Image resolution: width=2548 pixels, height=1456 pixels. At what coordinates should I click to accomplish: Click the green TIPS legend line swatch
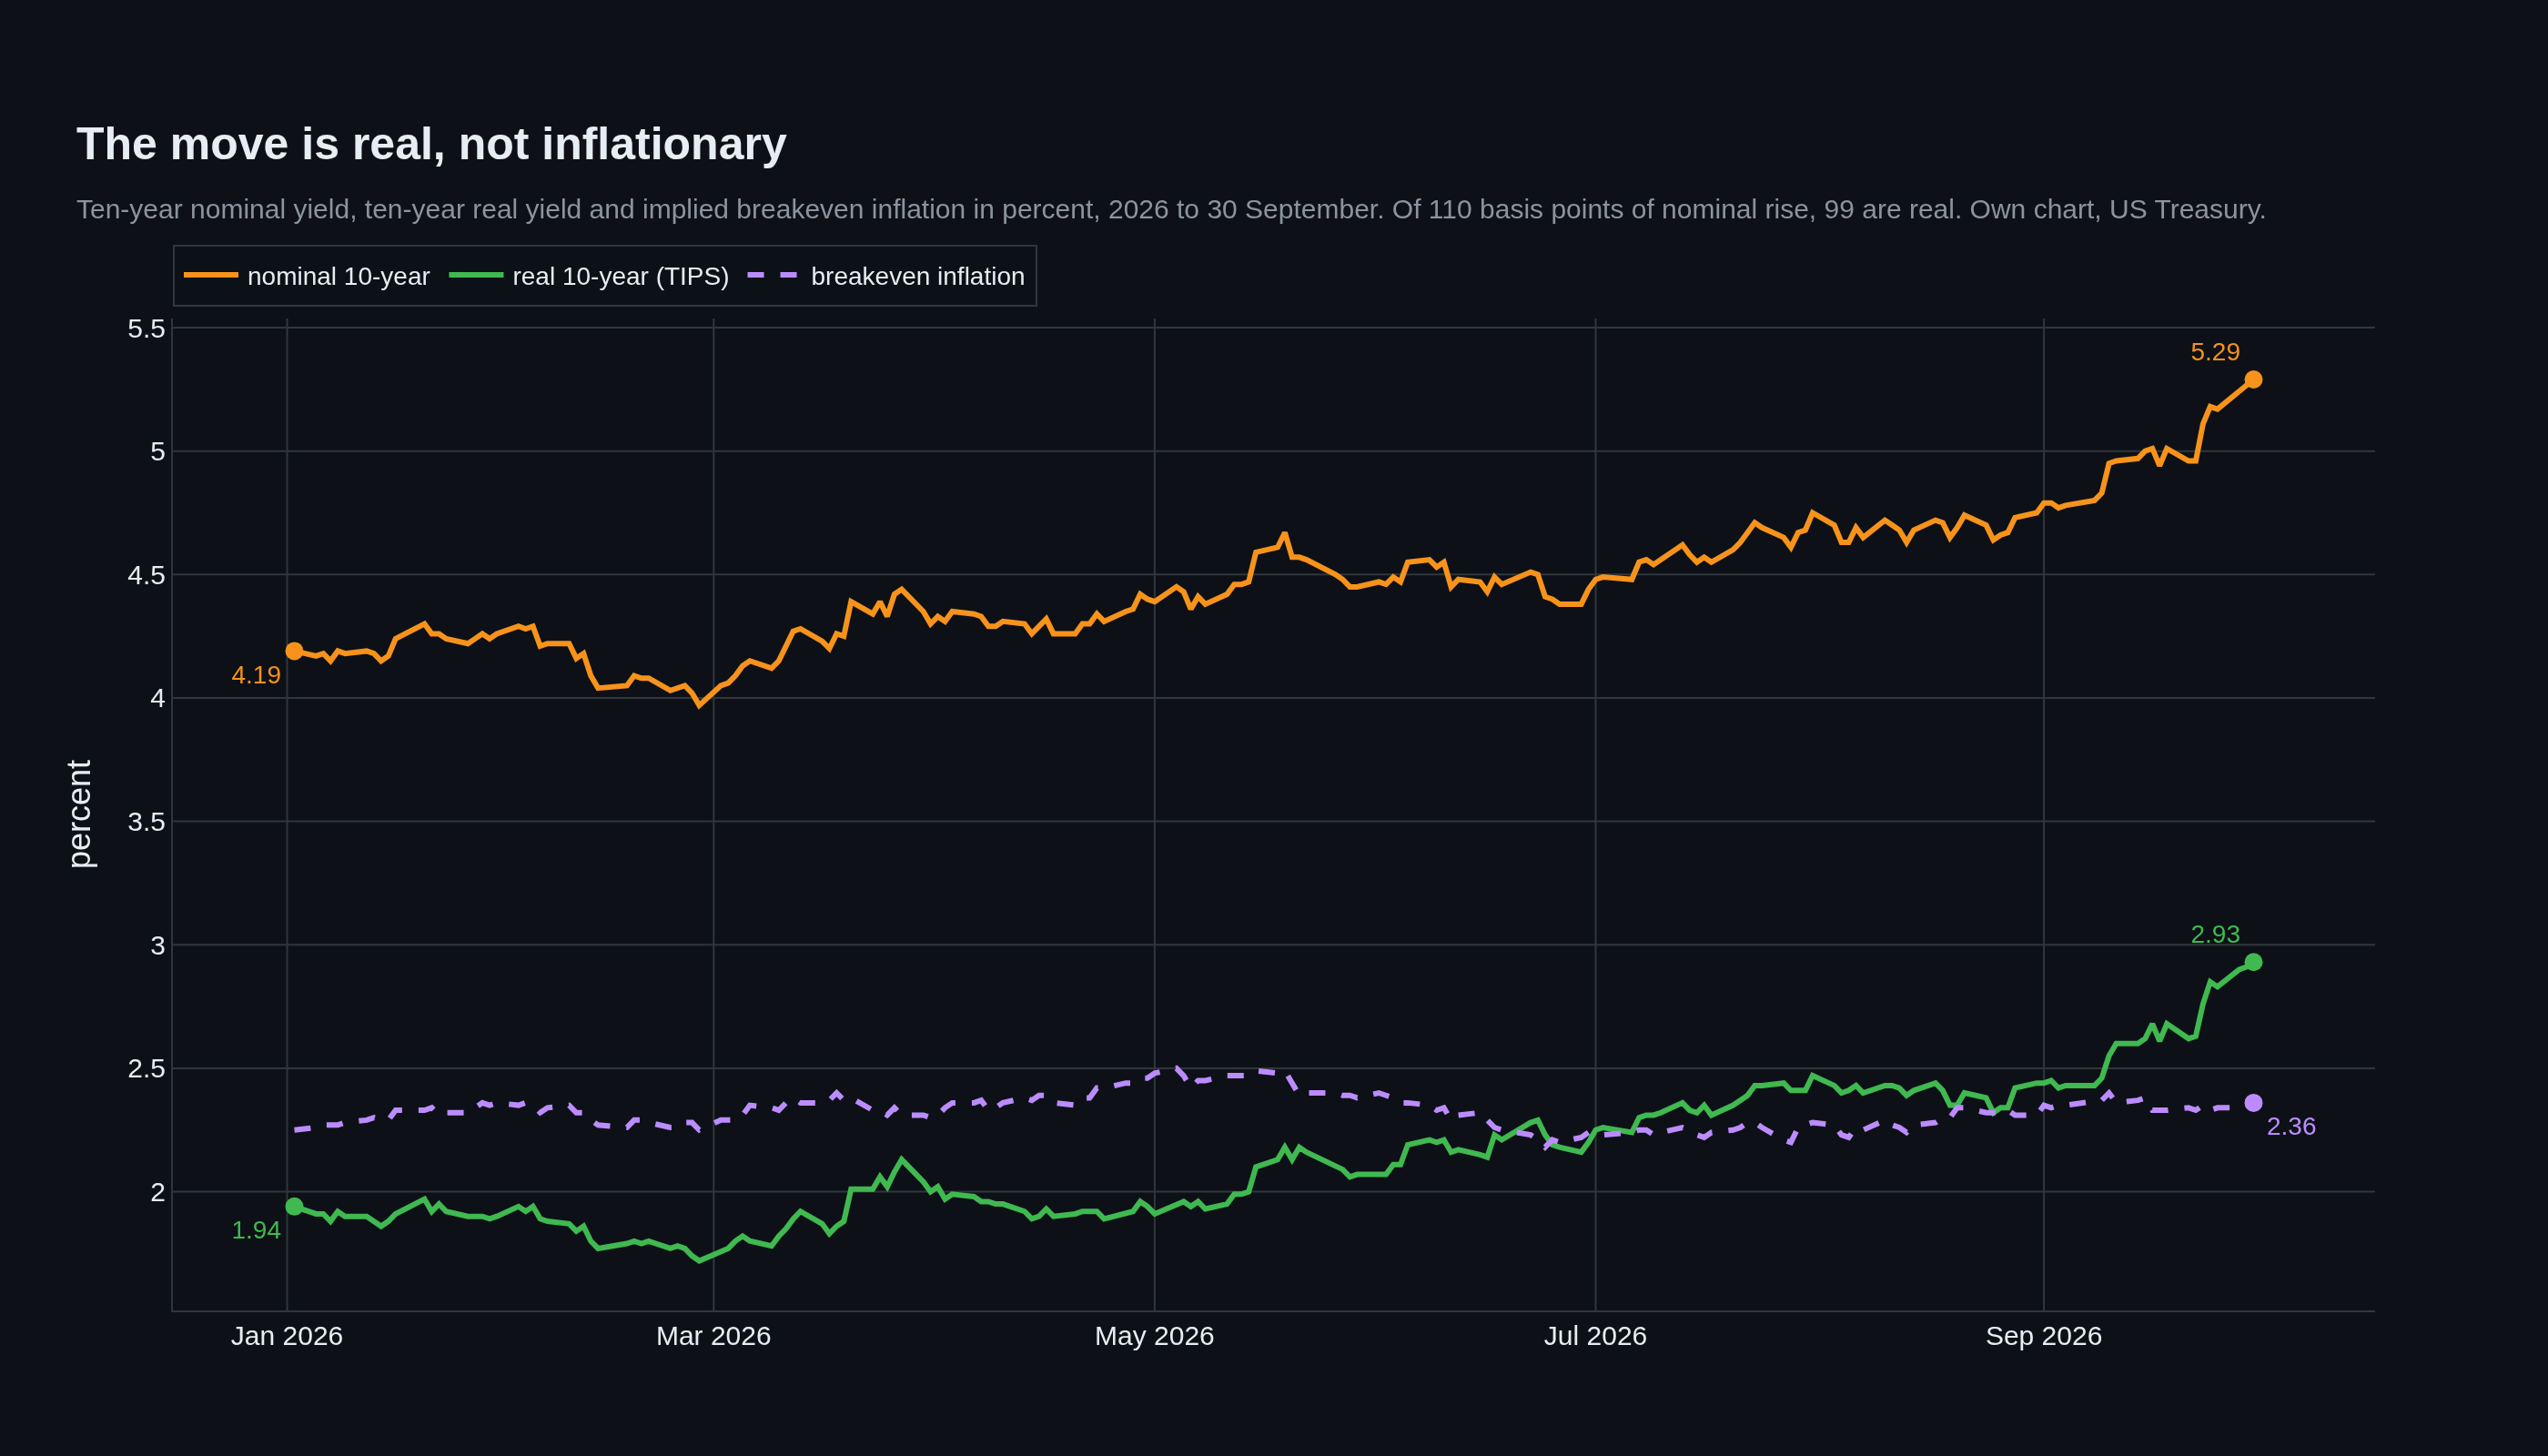tap(476, 275)
